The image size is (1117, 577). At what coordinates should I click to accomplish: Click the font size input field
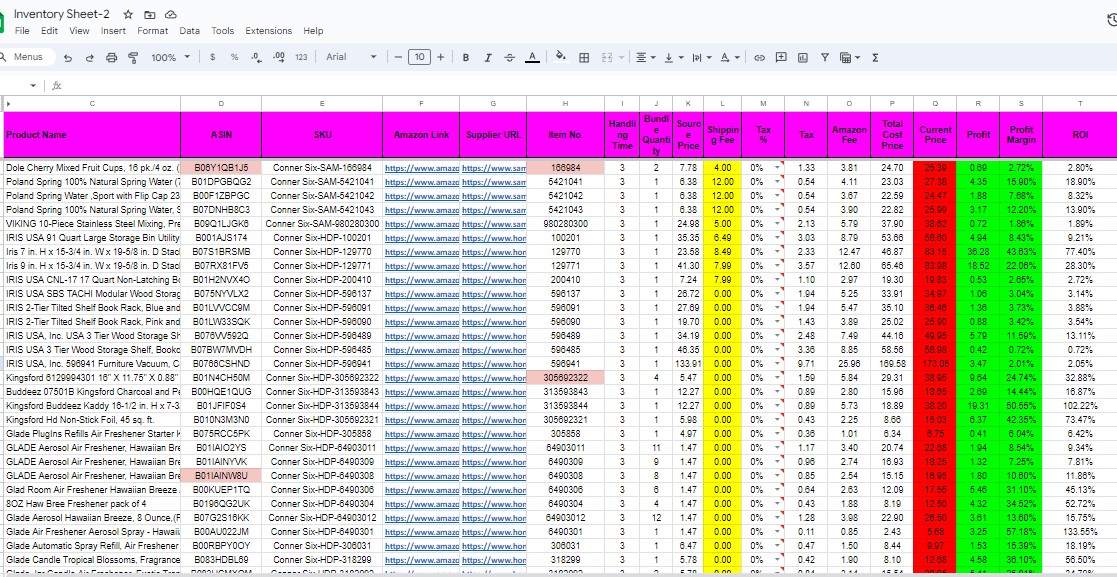coord(420,57)
